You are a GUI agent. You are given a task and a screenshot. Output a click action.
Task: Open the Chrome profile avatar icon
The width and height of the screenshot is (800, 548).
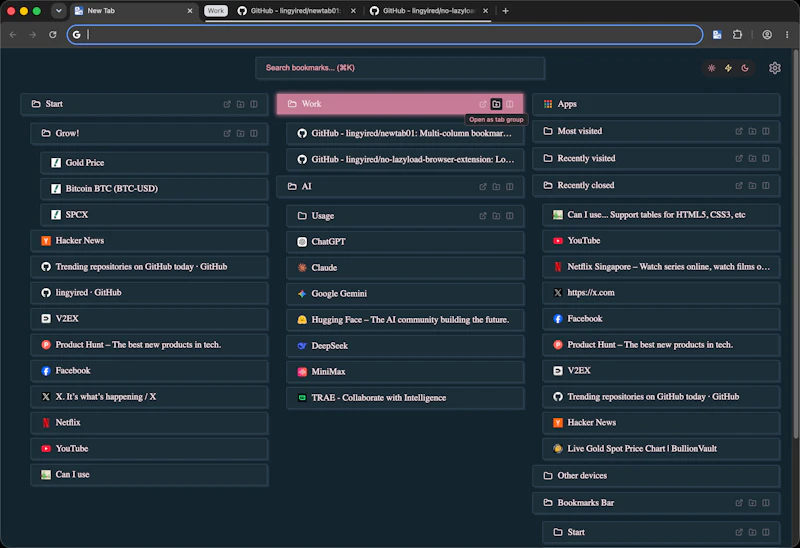(767, 35)
